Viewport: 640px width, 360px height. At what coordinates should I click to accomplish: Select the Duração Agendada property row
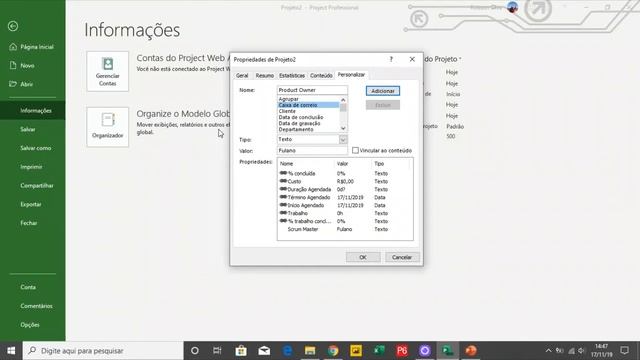tap(344, 189)
